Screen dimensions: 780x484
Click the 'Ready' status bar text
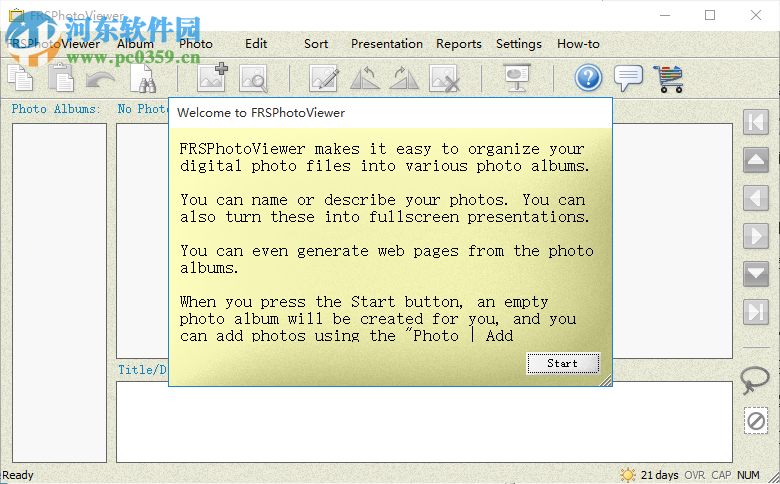(18, 475)
